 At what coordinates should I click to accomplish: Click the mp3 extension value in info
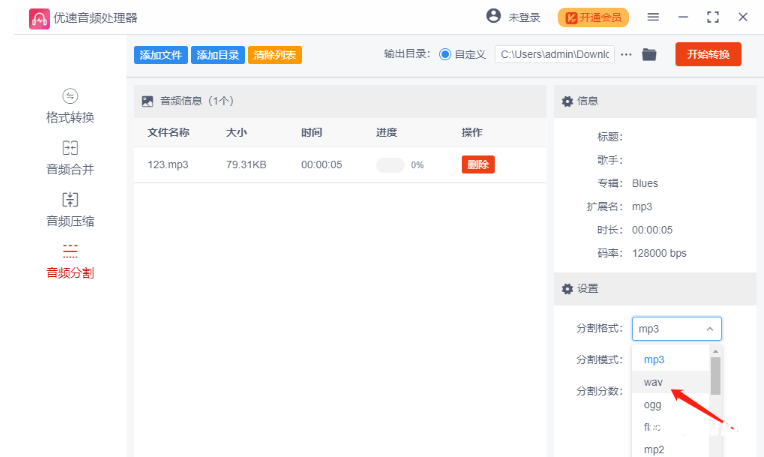point(642,207)
